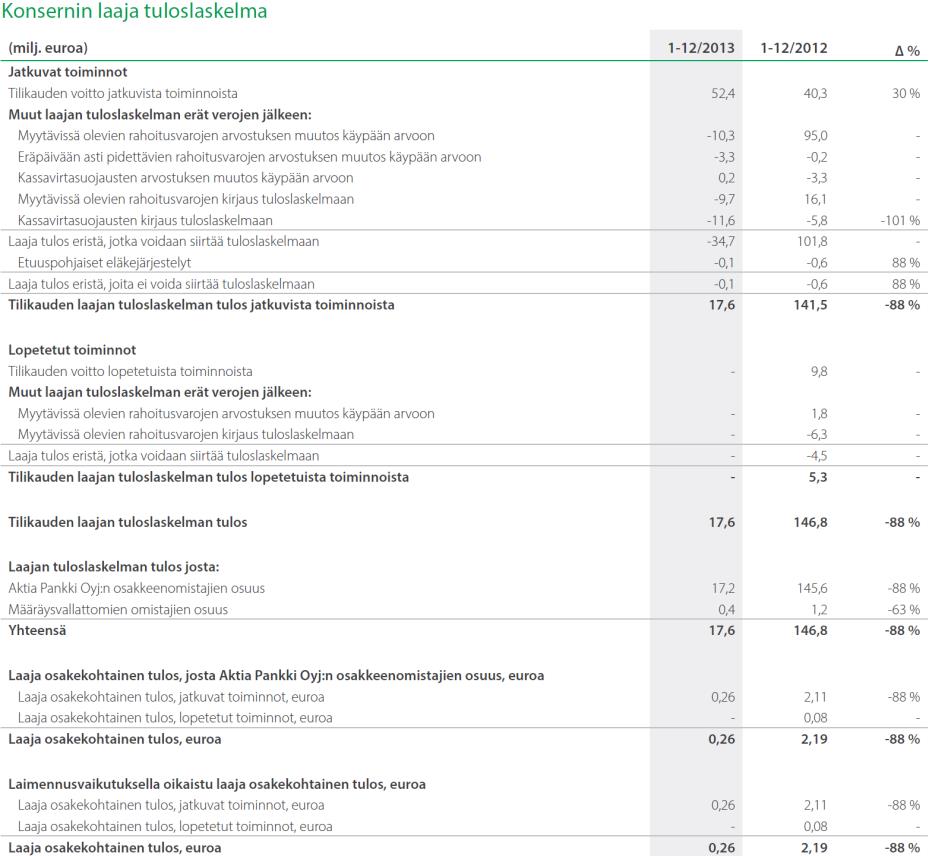This screenshot has height=856, width=929.
Task: Select 'Tilikauden laajan tuloslaskelman tulos lopetetuista toiminnoista' label
Action: (209, 477)
